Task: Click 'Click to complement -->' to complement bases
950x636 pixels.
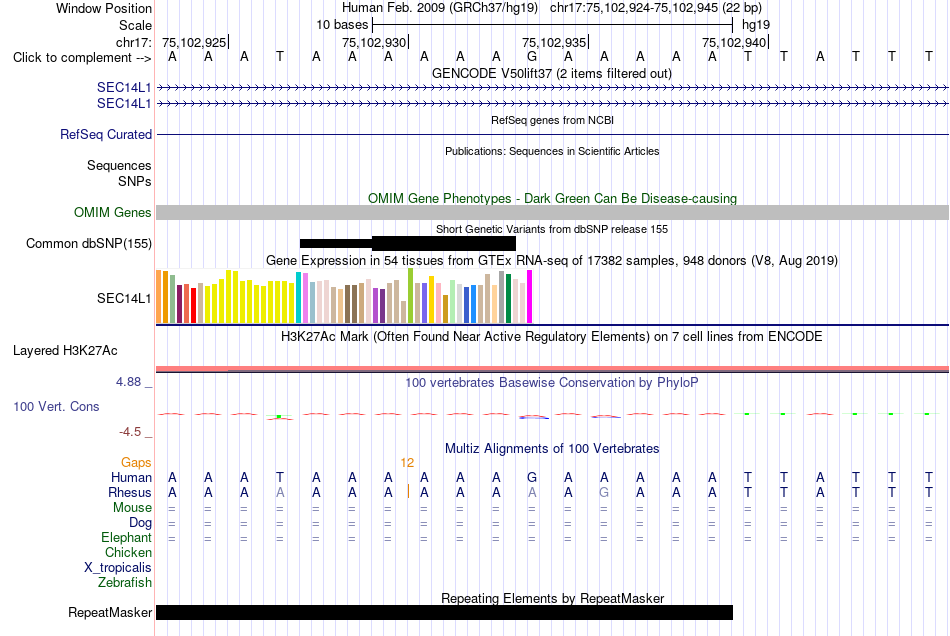Action: pos(82,58)
